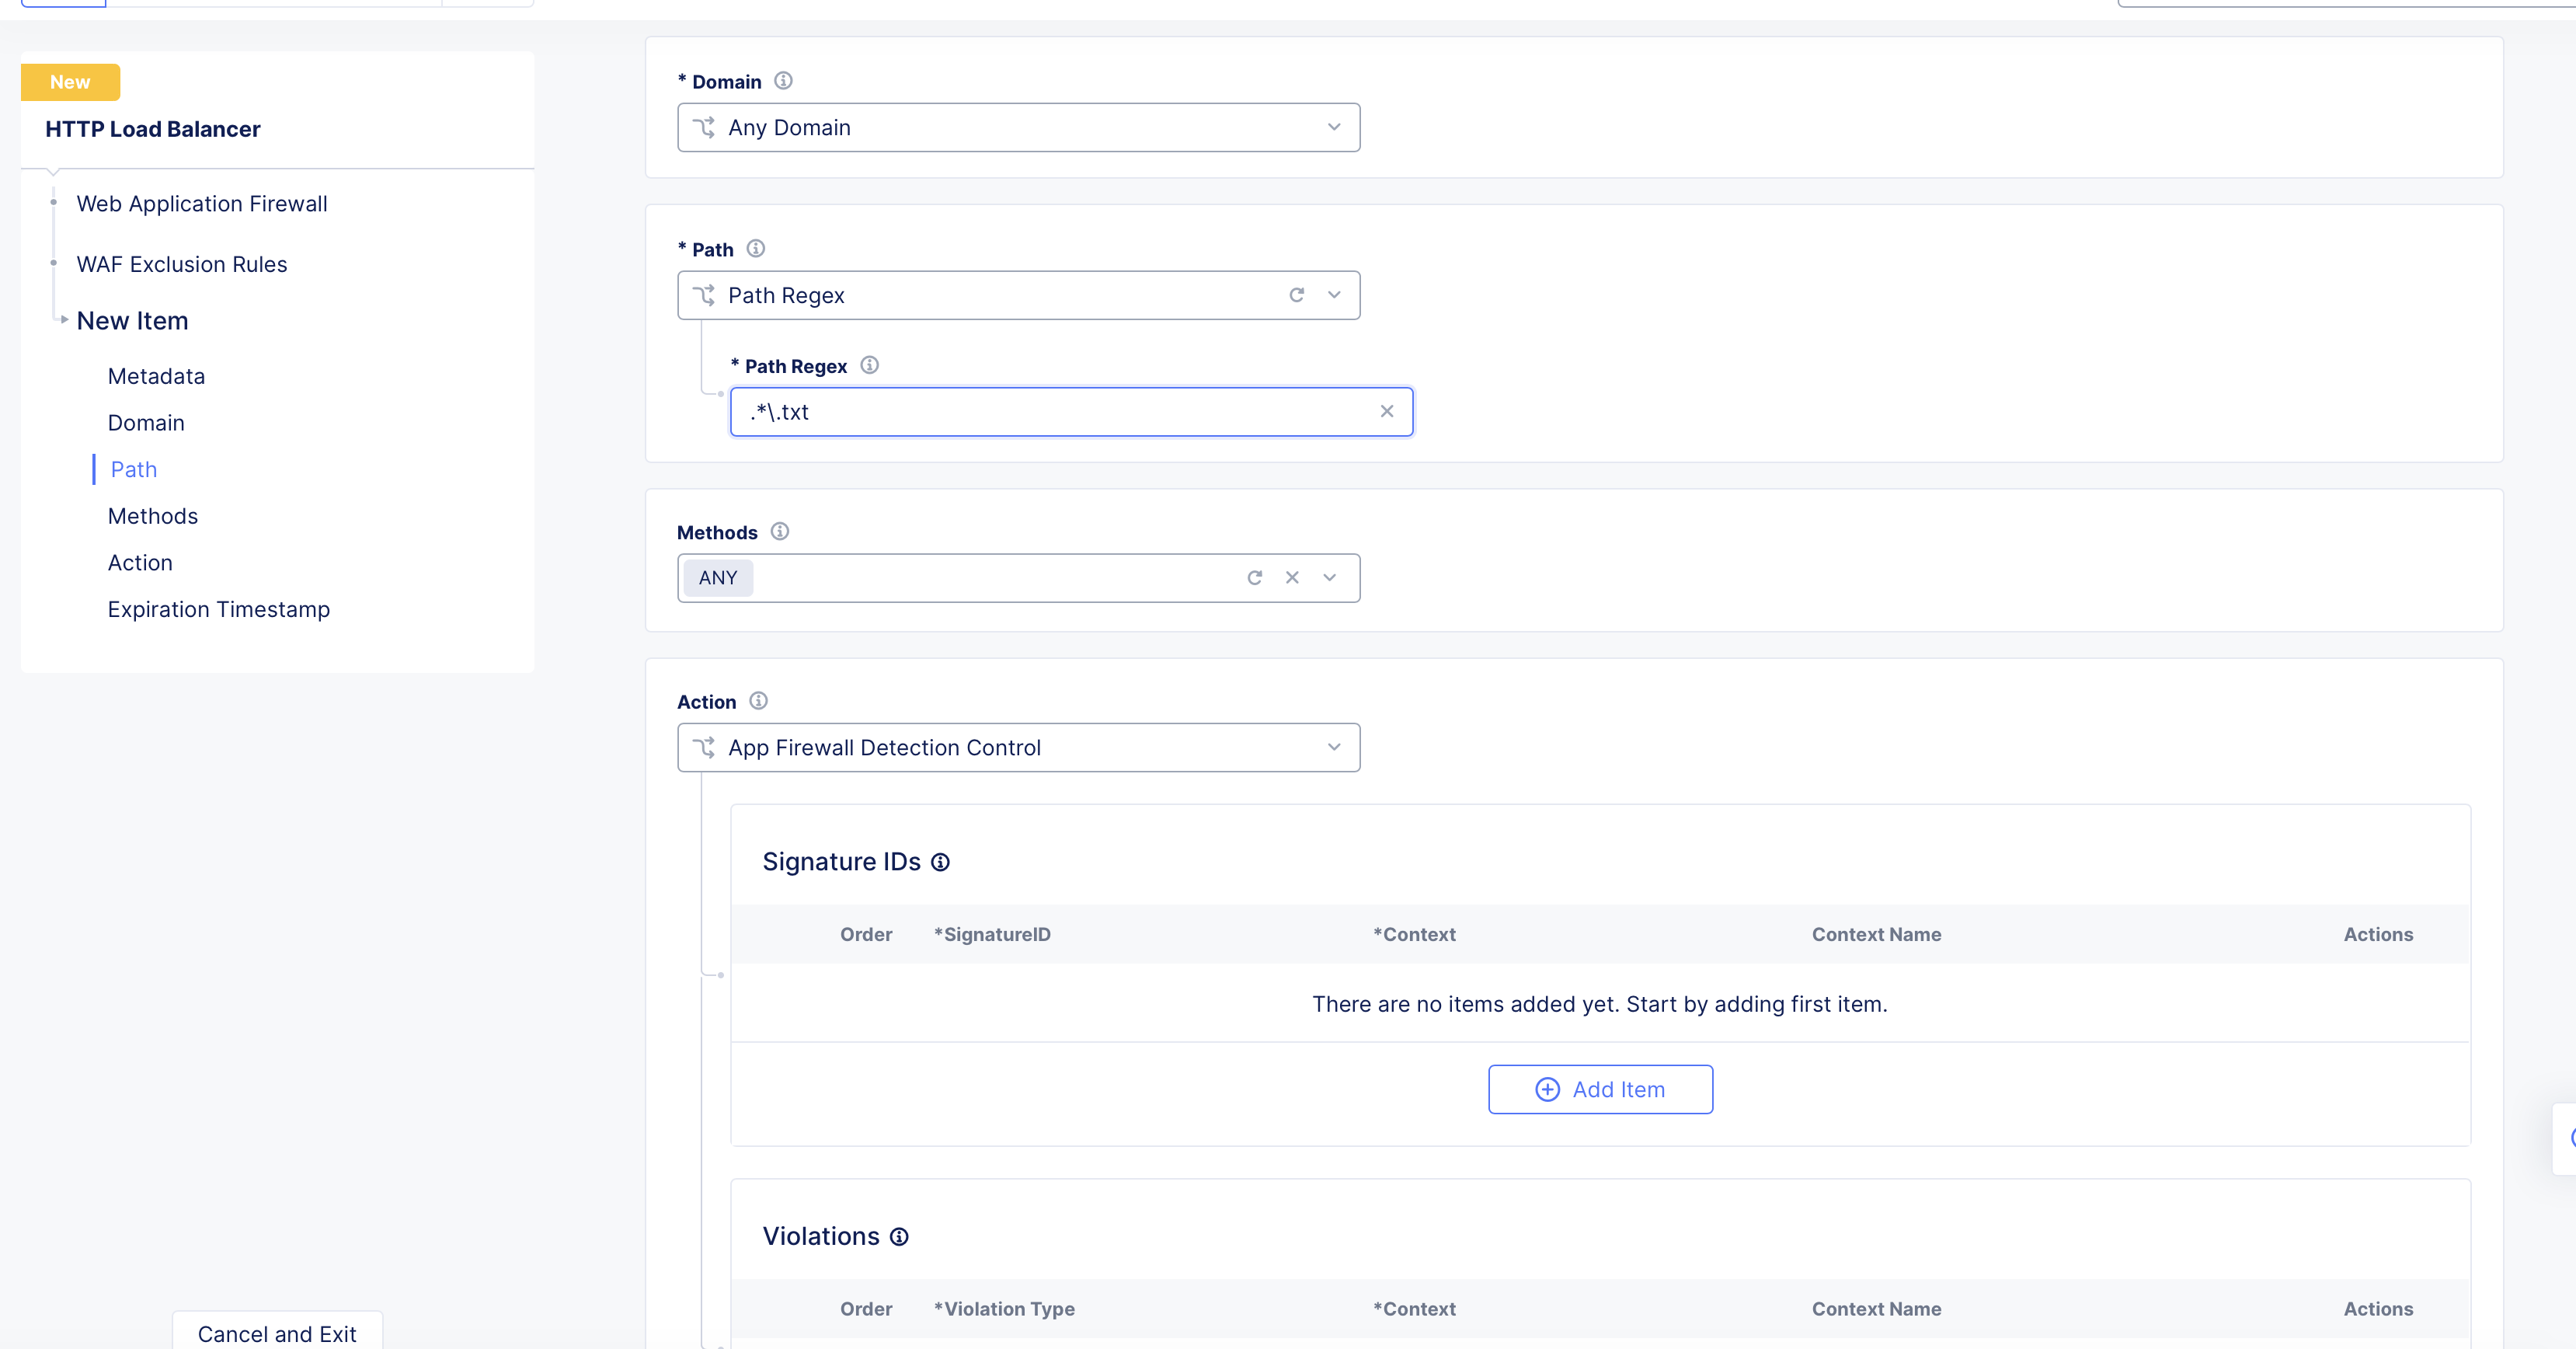
Task: Jump to Expiration Timestamp section
Action: coord(218,609)
